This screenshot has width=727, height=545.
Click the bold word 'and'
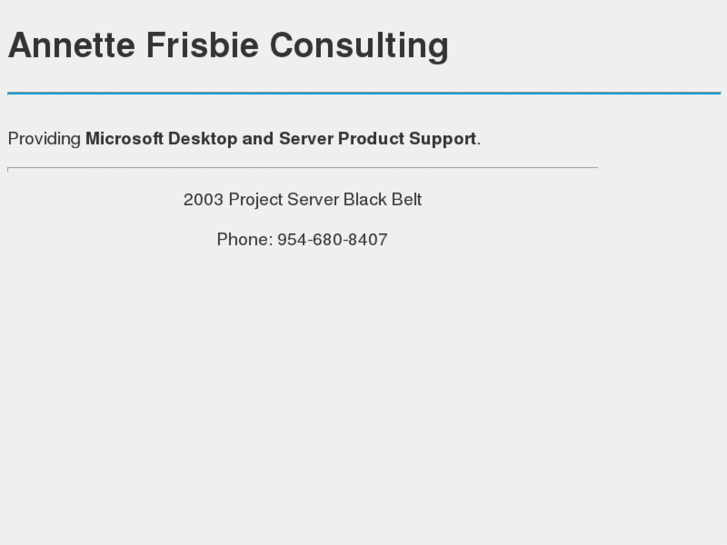tap(257, 139)
